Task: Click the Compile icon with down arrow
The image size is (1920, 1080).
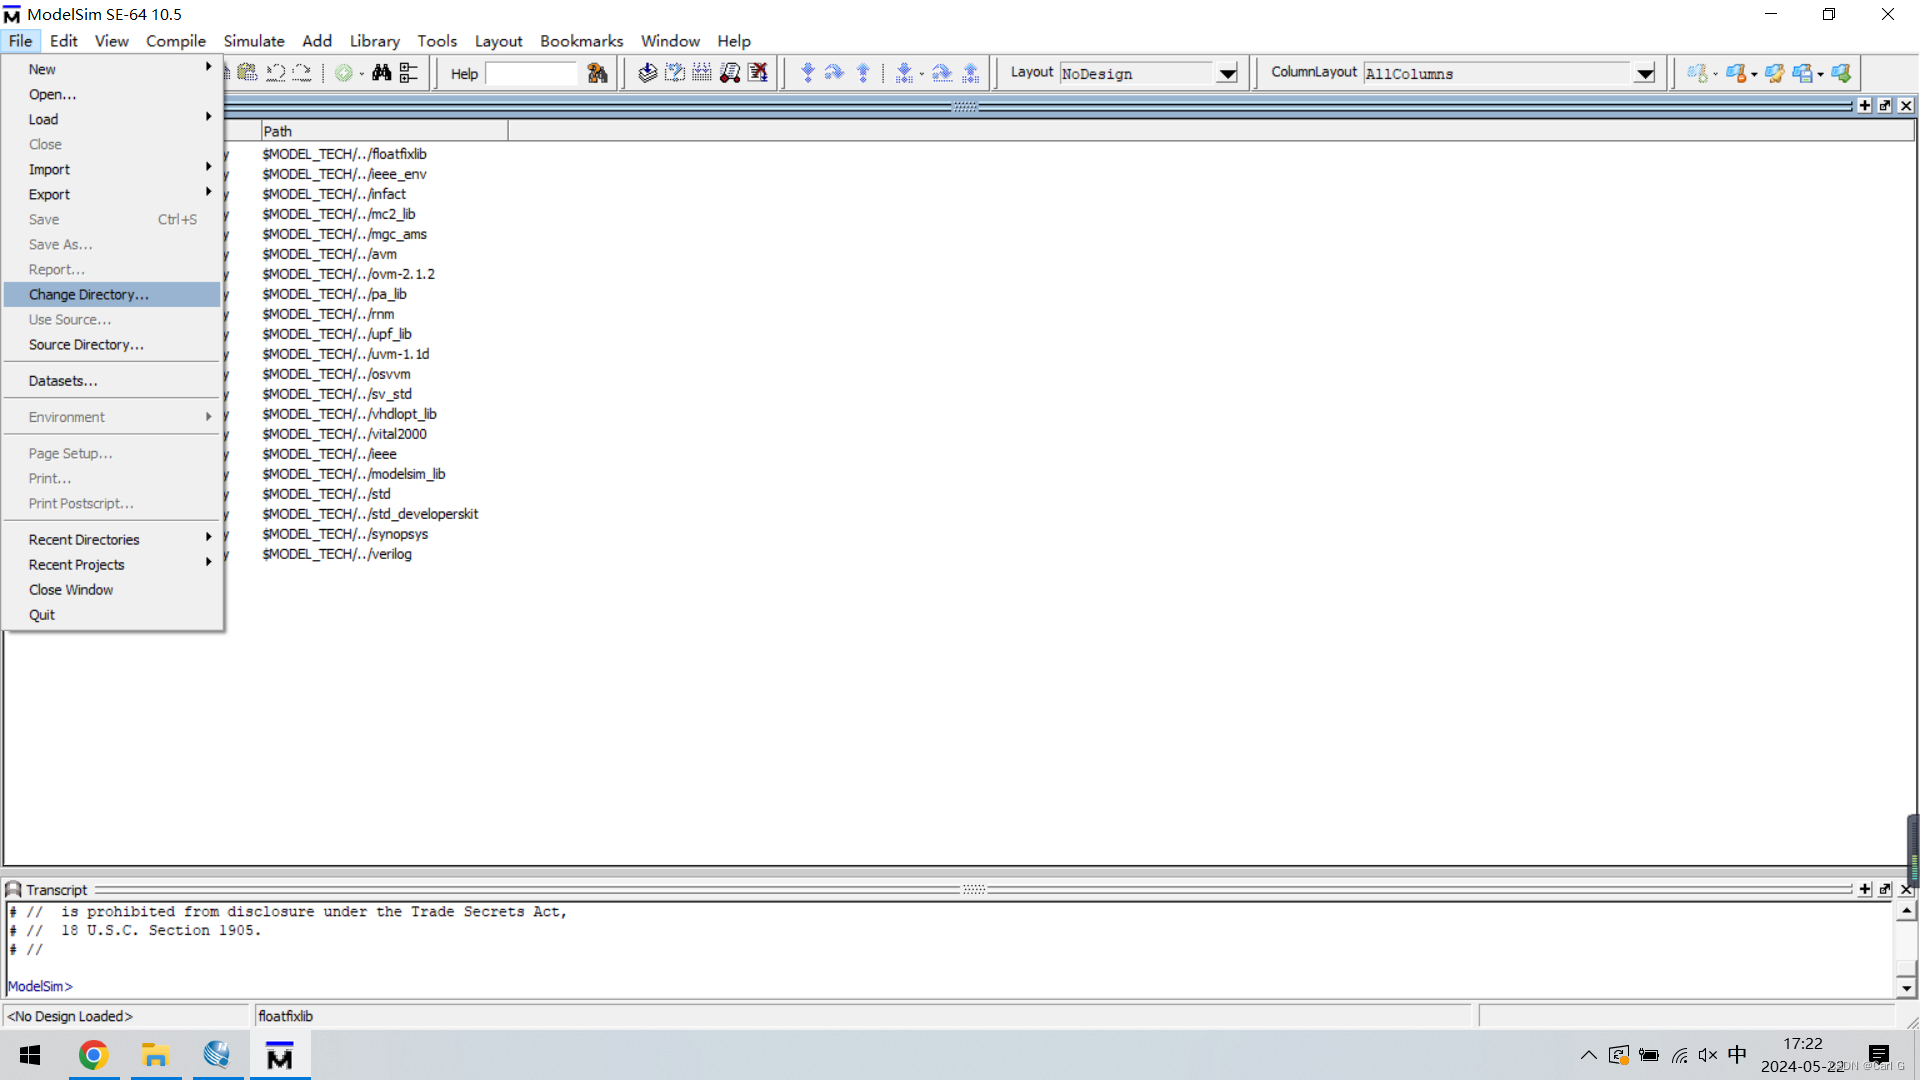Action: click(647, 73)
